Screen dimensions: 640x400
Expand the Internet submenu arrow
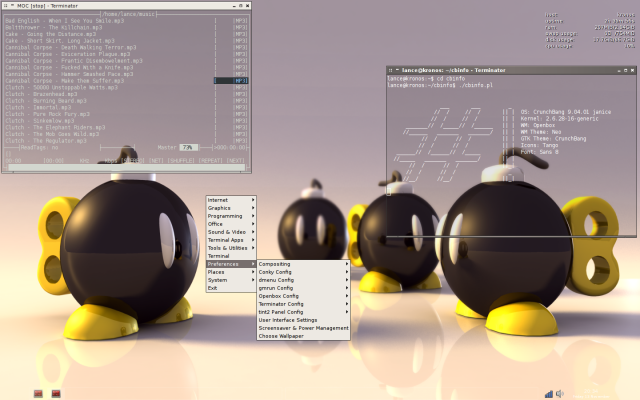pyautogui.click(x=253, y=200)
